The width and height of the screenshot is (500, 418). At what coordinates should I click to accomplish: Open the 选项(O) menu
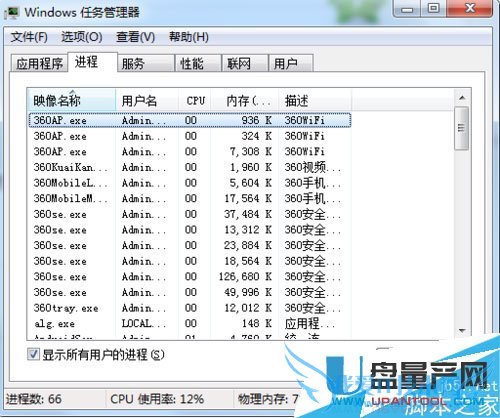coord(82,37)
